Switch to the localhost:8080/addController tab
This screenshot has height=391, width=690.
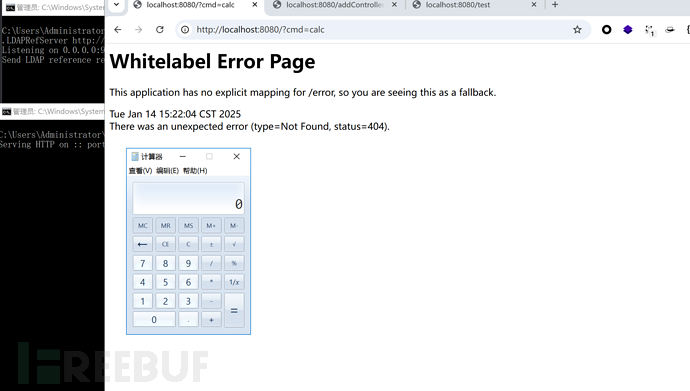[x=335, y=5]
